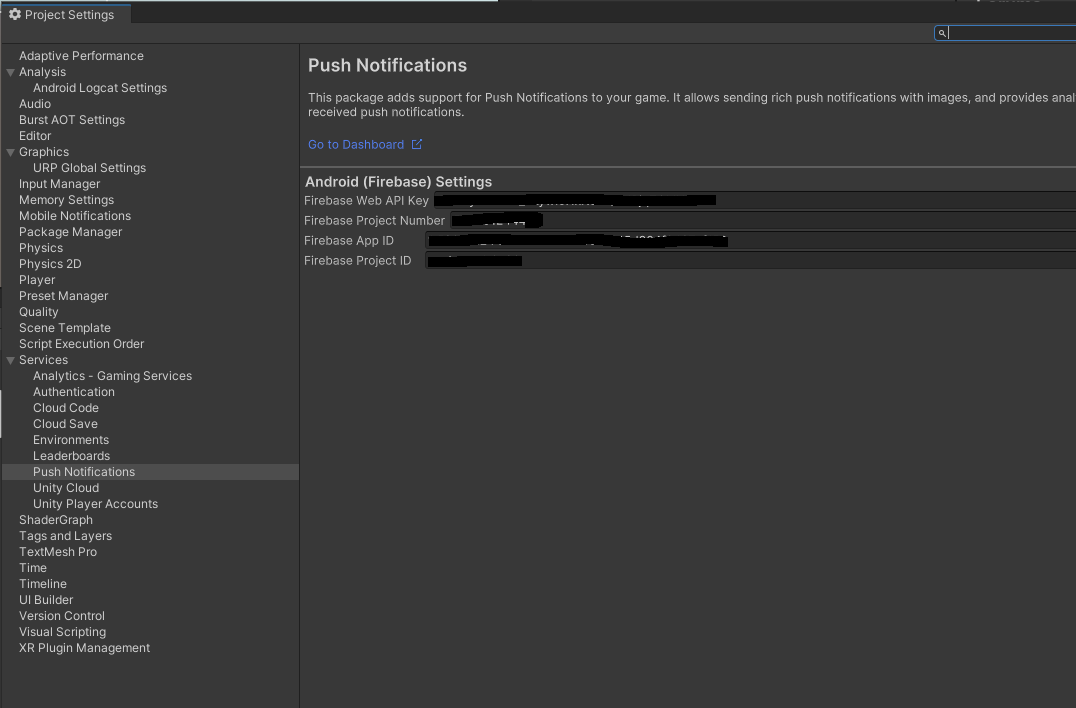Collapse the Services tree group
1076x708 pixels.
tap(10, 360)
